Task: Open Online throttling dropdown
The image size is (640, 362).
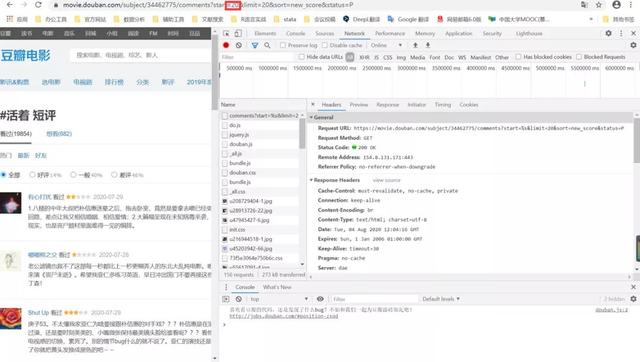Action: (x=386, y=45)
